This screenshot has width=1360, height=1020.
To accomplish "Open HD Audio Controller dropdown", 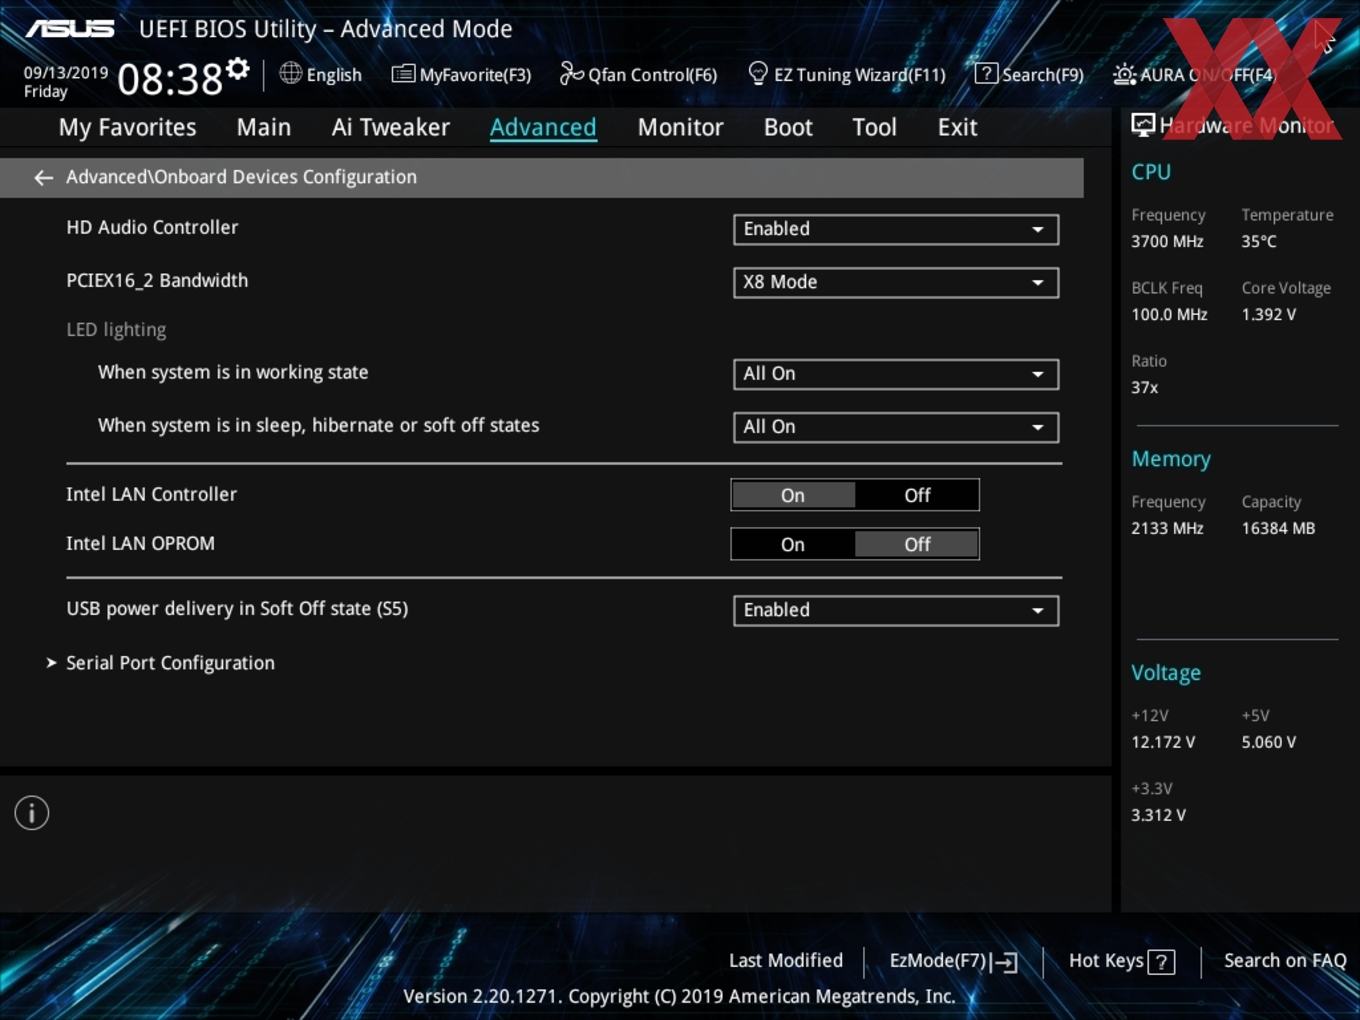I will click(896, 229).
